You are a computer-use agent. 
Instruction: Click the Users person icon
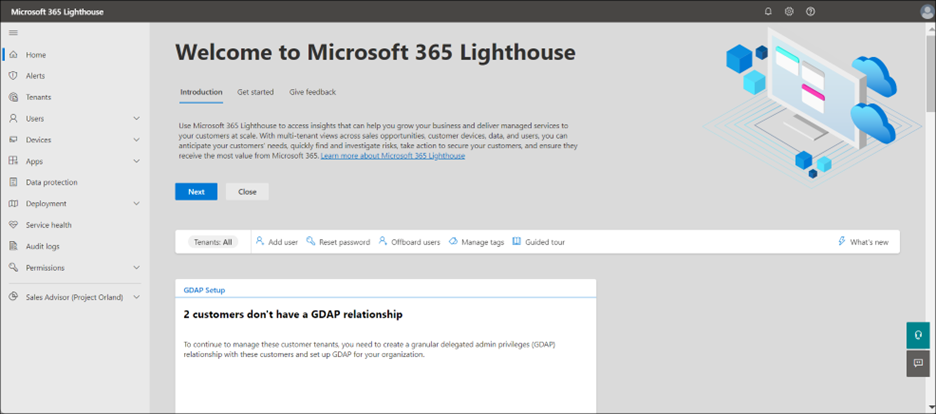click(13, 118)
